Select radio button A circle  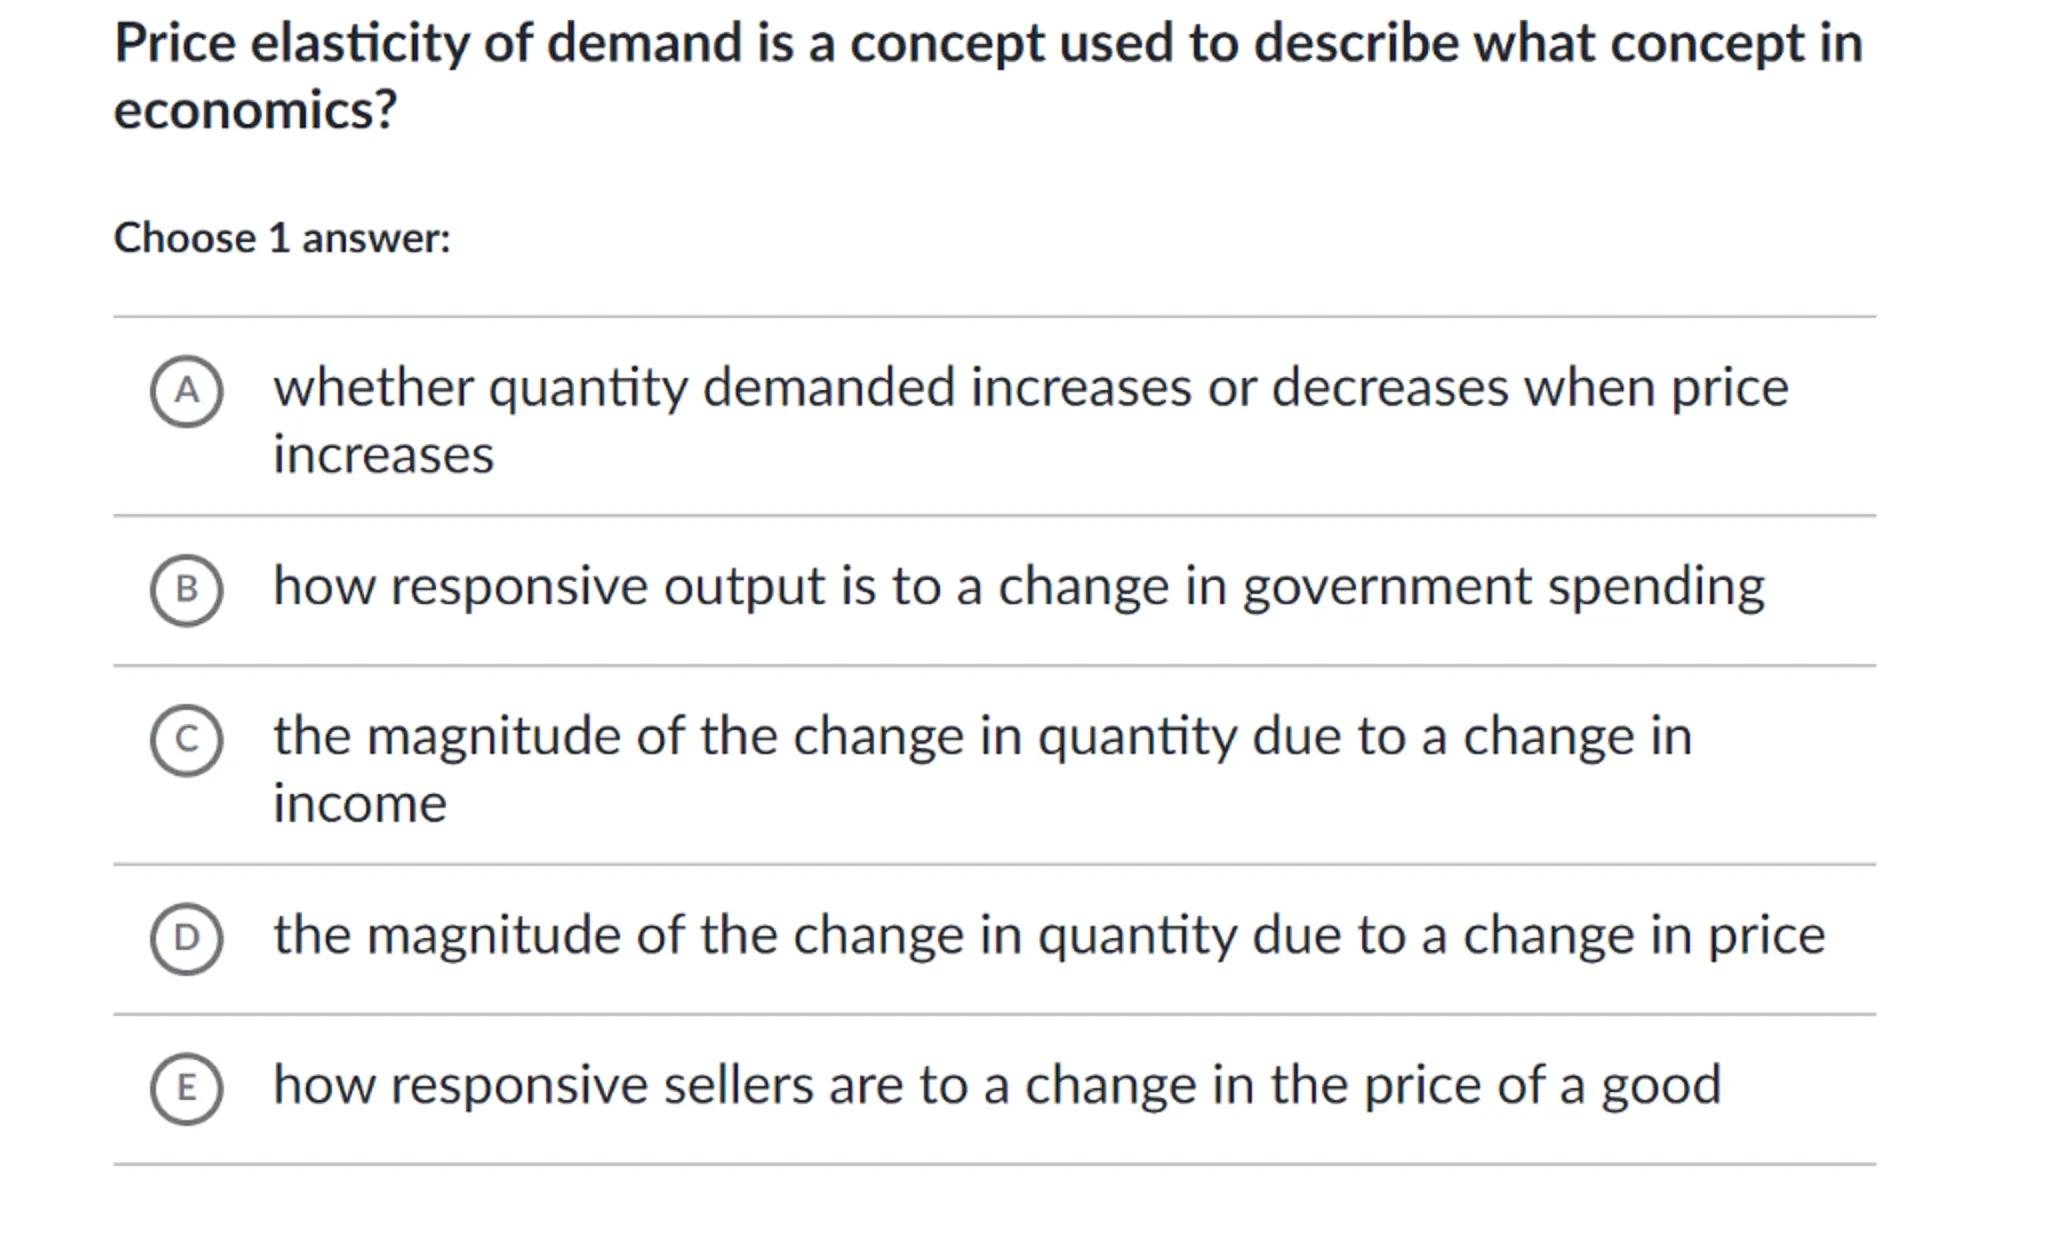point(186,391)
